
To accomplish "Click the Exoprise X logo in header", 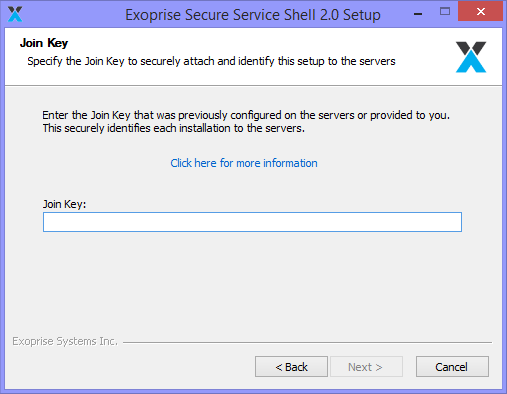I will coord(471,57).
